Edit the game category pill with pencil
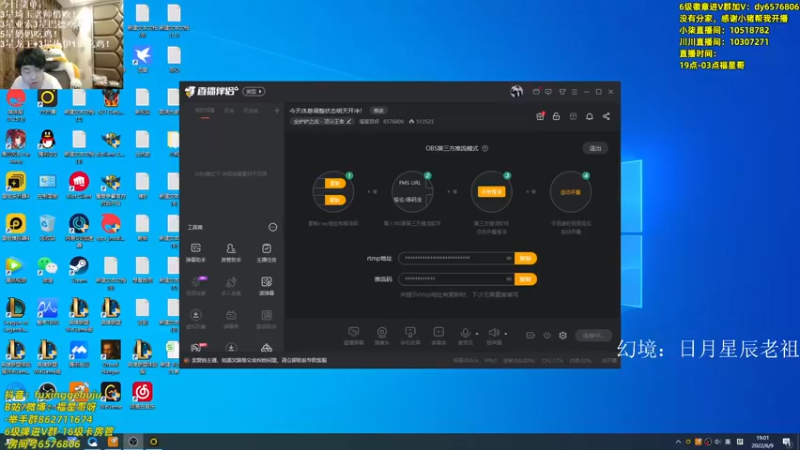Image resolution: width=800 pixels, height=450 pixels. [322, 121]
